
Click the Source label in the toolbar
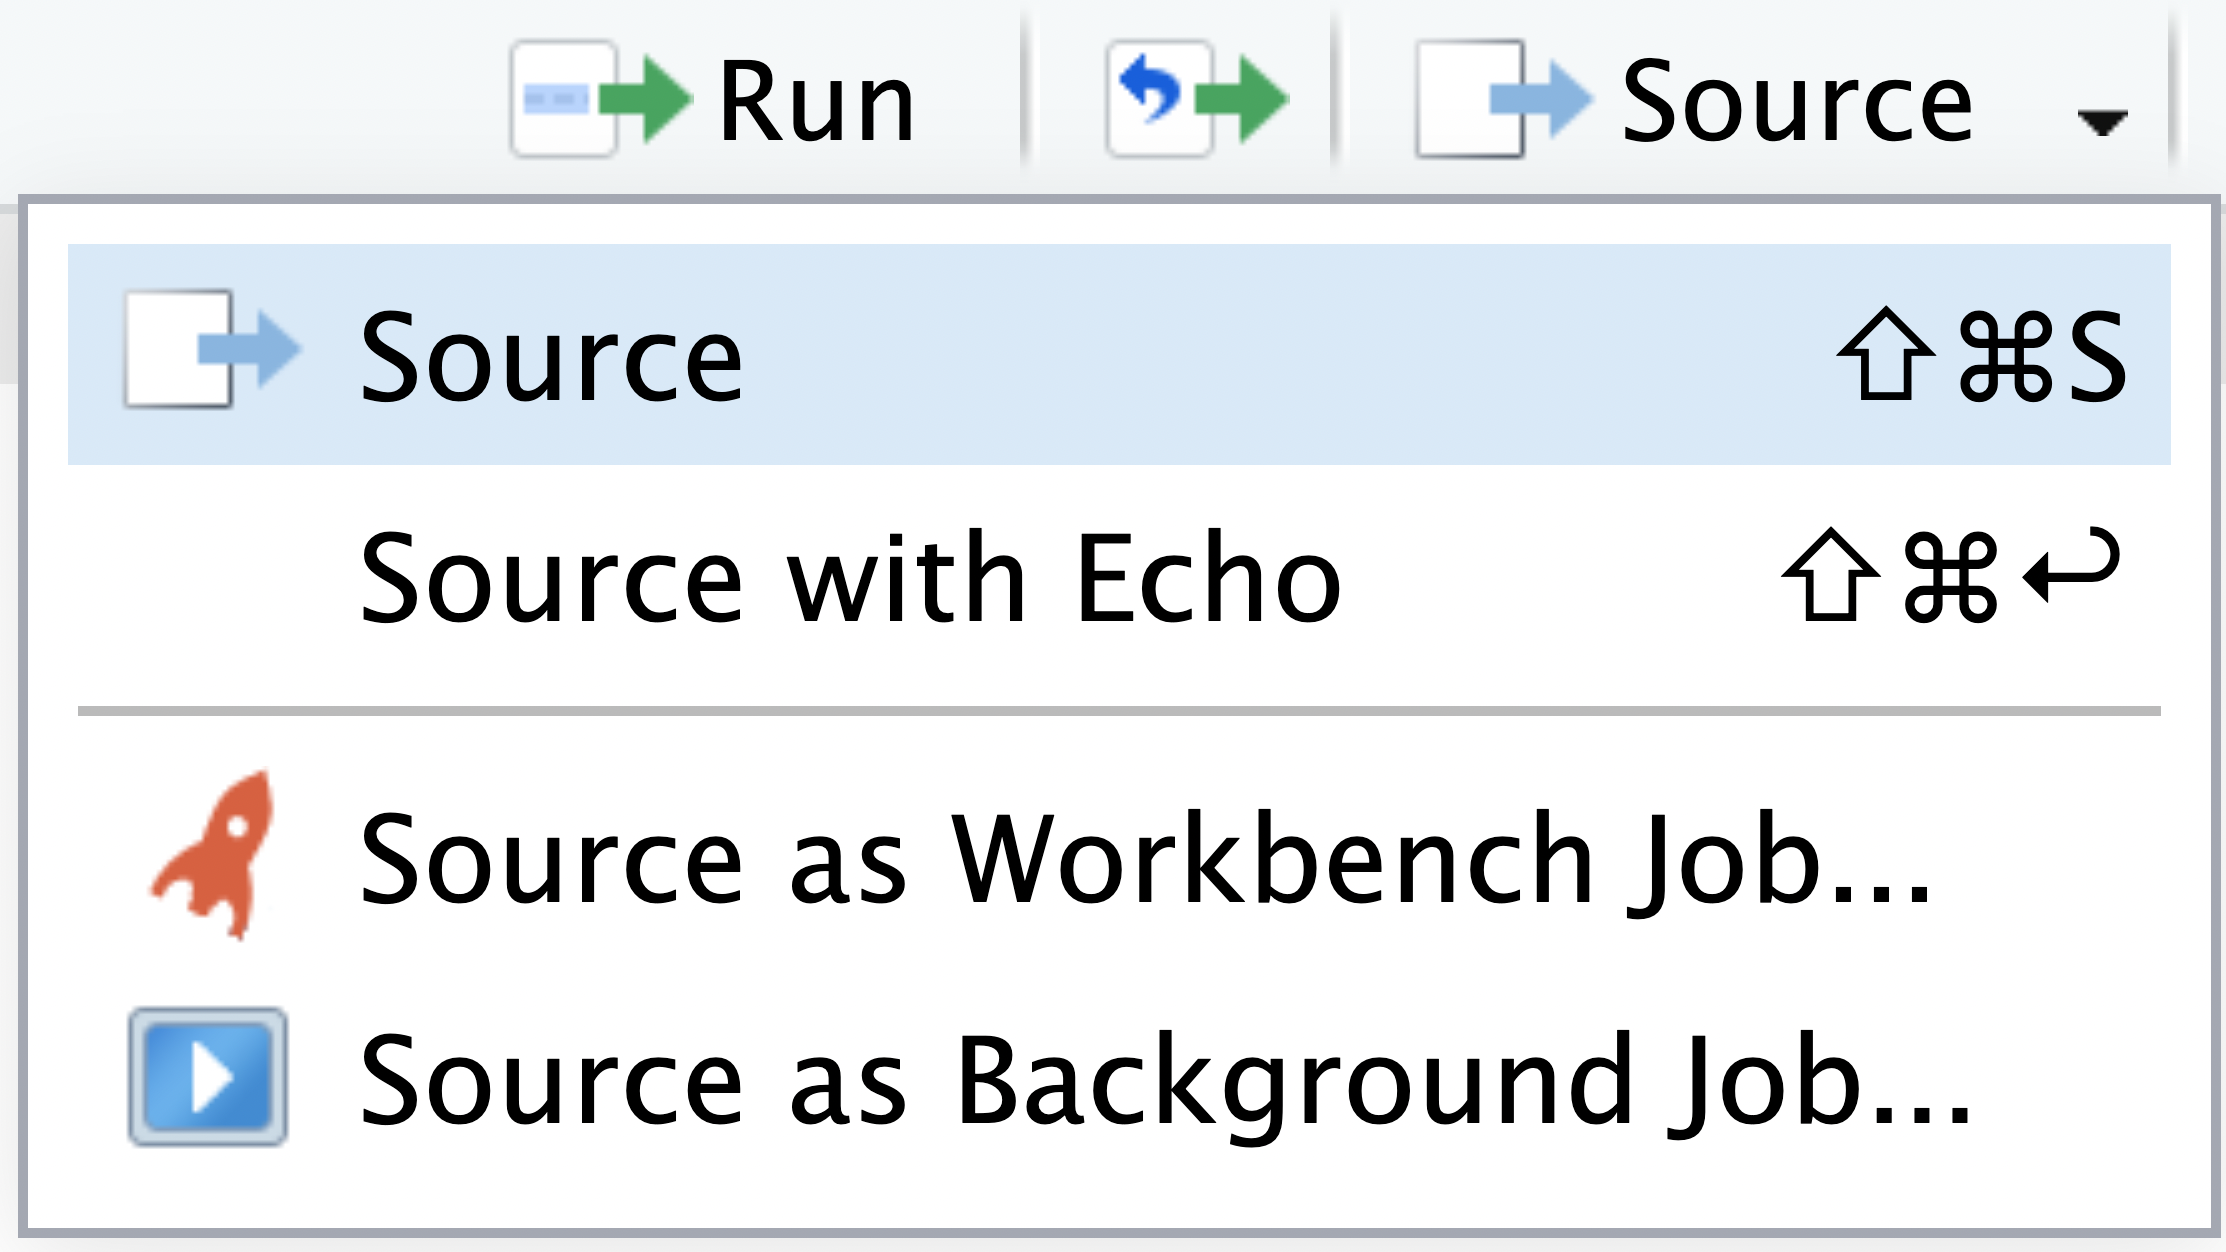pos(1797,102)
